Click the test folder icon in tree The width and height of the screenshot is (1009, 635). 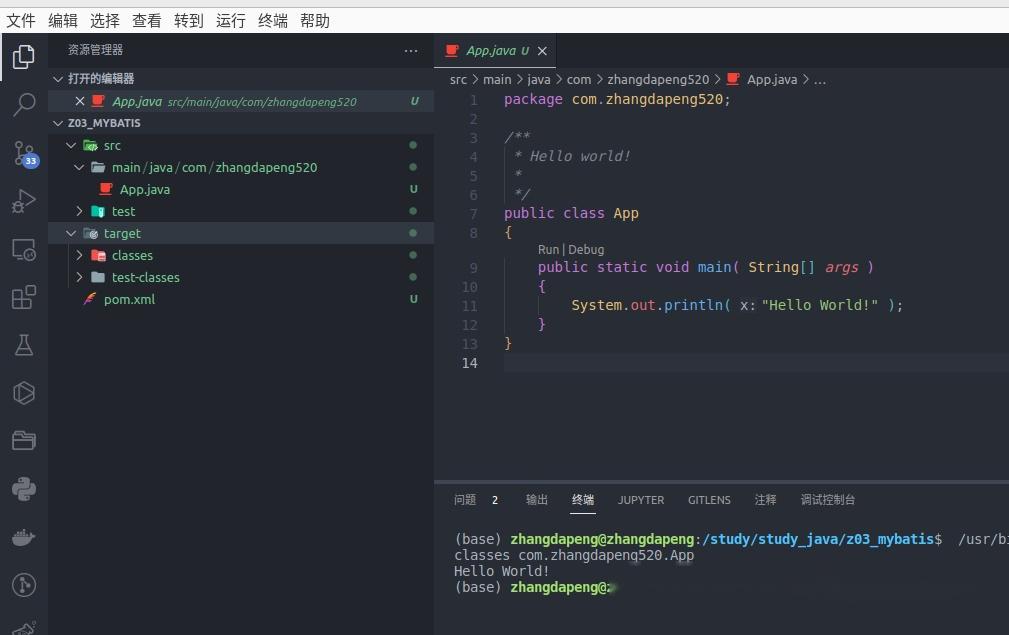(98, 211)
